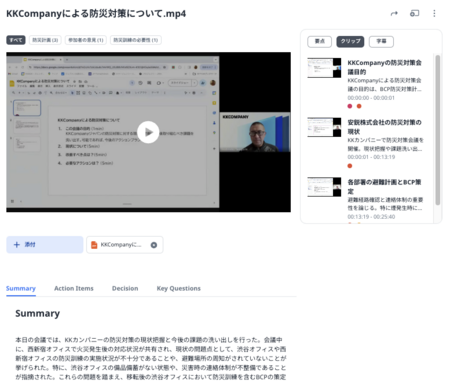Open the first clip thumbnail KKCompanyの防災対策会議目的
This screenshot has width=450, height=381.
[324, 68]
